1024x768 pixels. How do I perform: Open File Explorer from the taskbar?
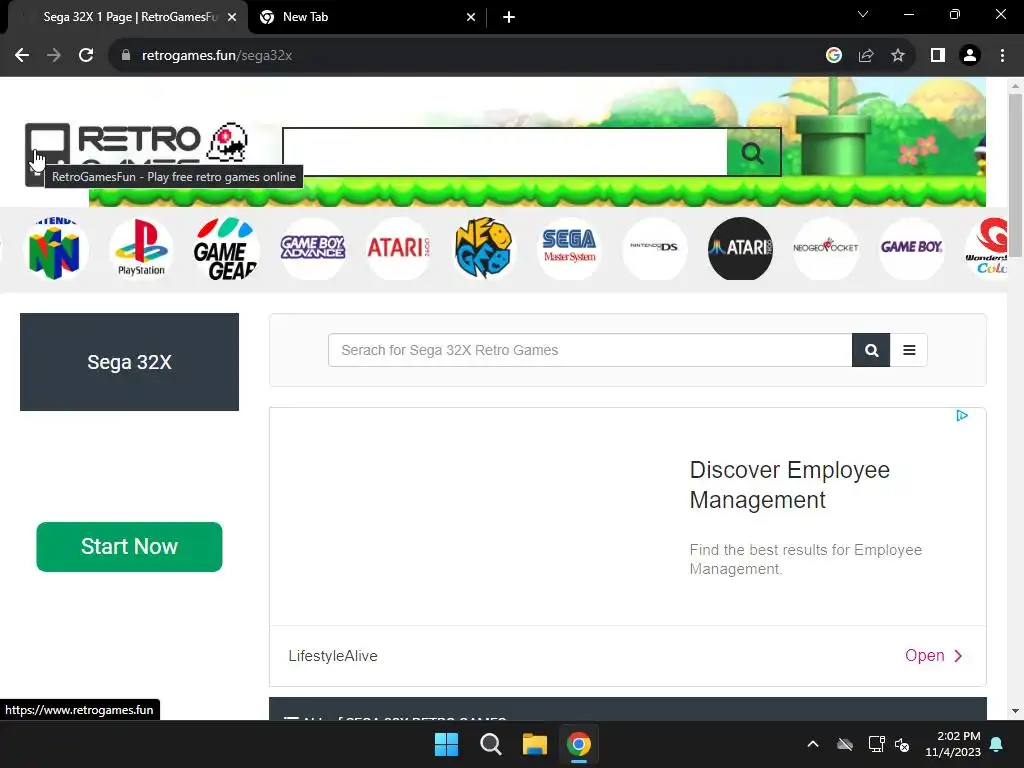pyautogui.click(x=534, y=744)
